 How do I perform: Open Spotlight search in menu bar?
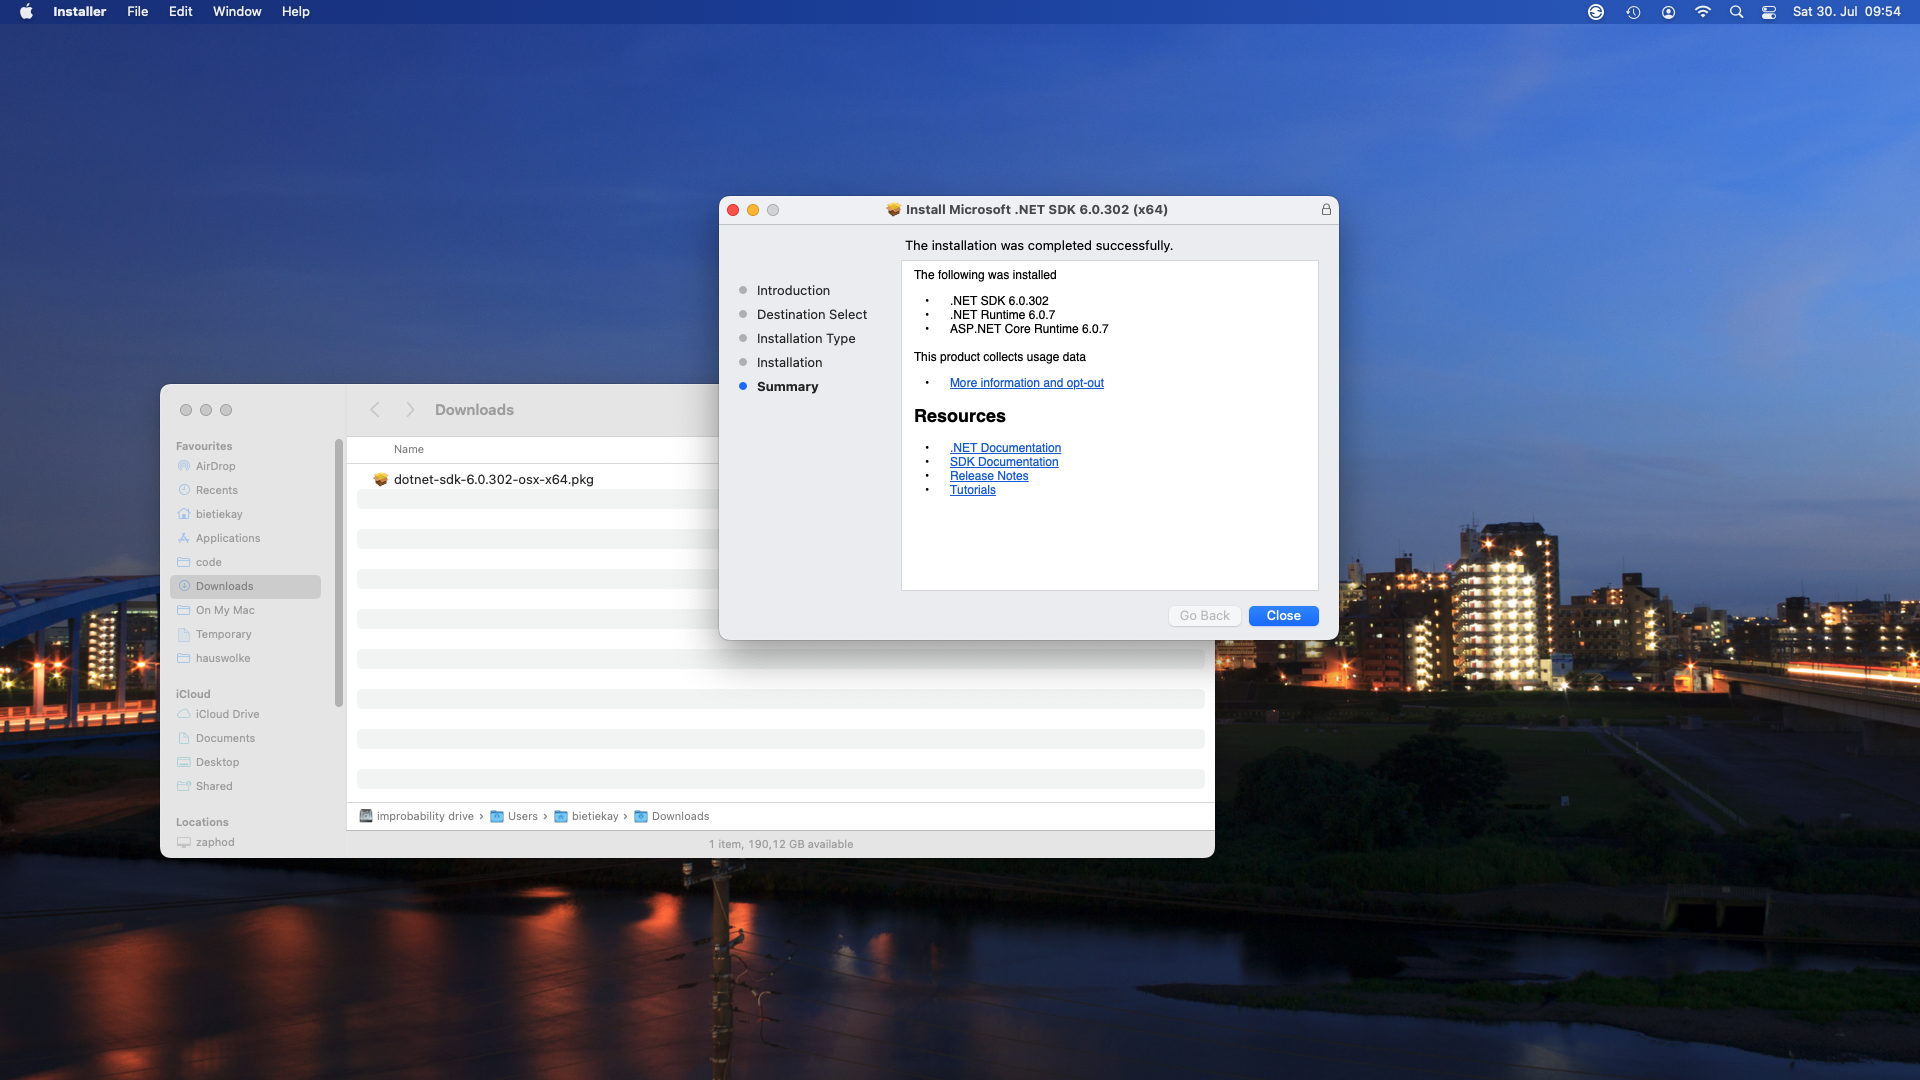(1736, 12)
